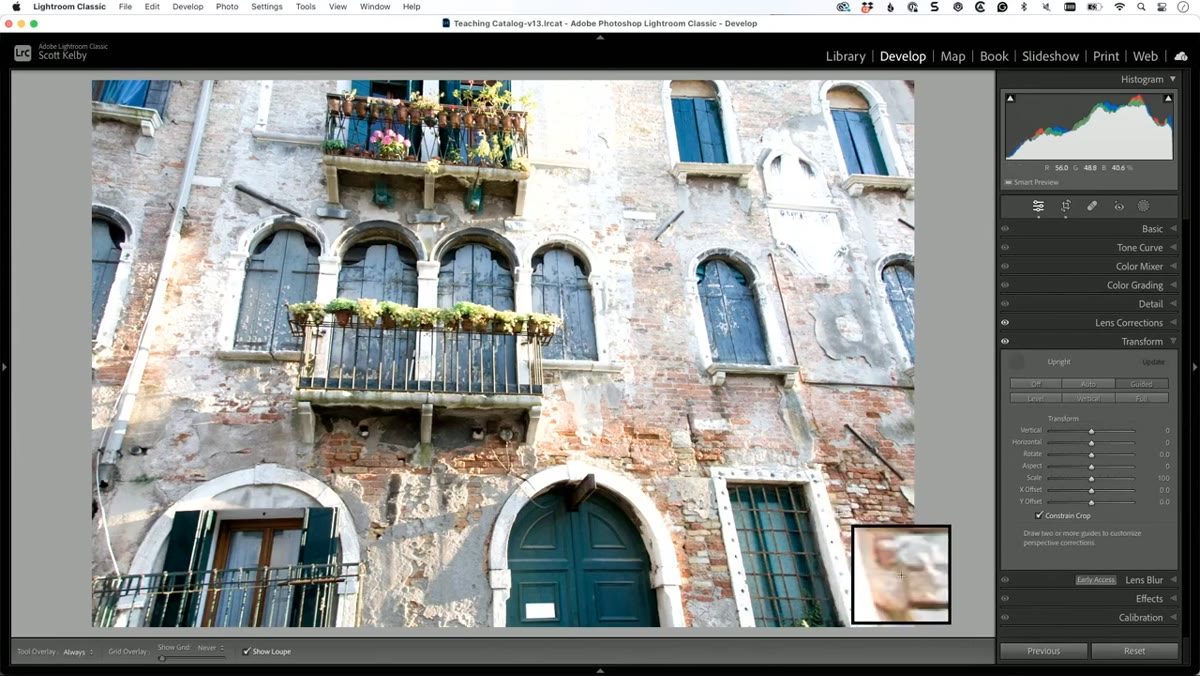Toggle histogram highlight clipping indicator

pos(1168,98)
